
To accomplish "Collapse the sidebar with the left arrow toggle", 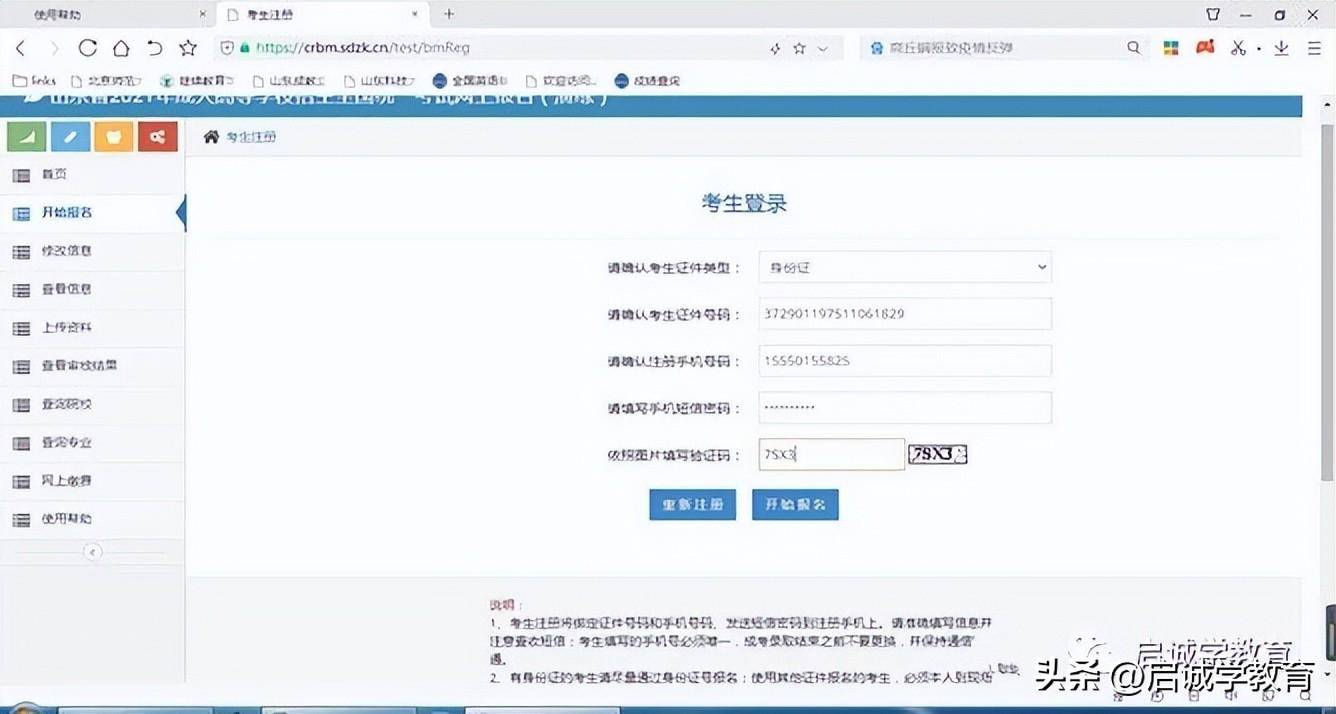I will point(93,551).
